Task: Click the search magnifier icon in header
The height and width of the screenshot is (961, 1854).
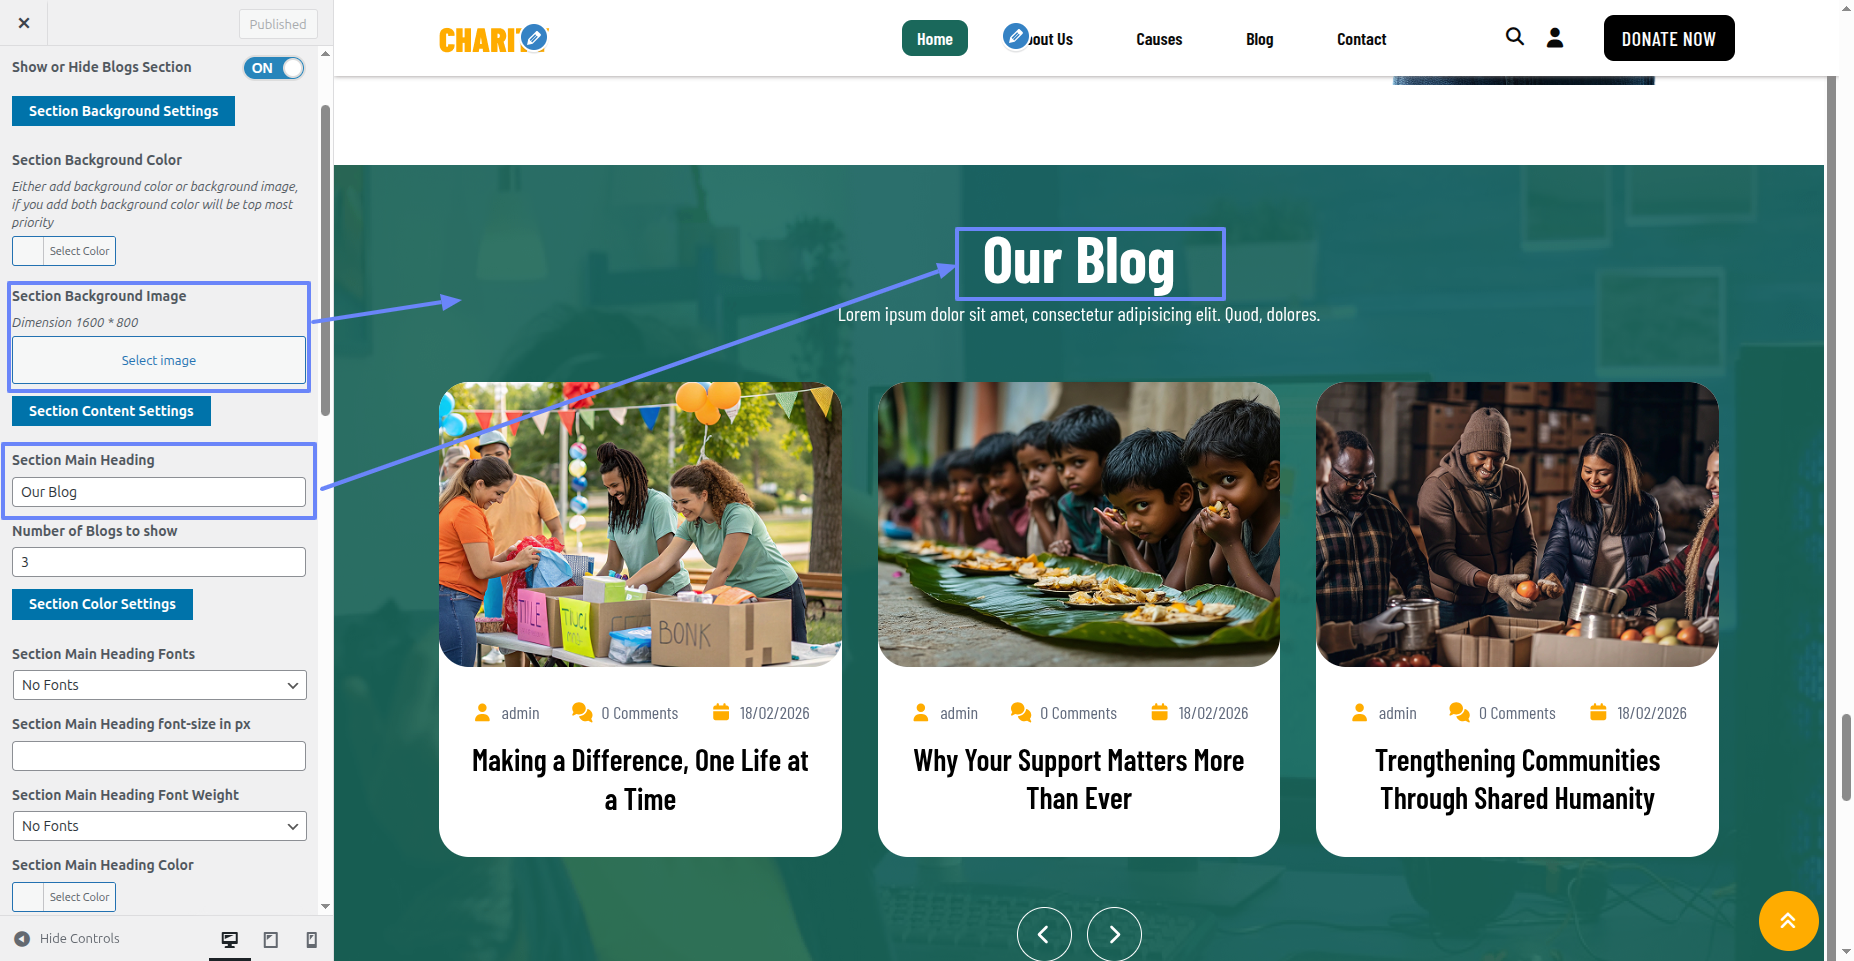Action: (x=1515, y=37)
